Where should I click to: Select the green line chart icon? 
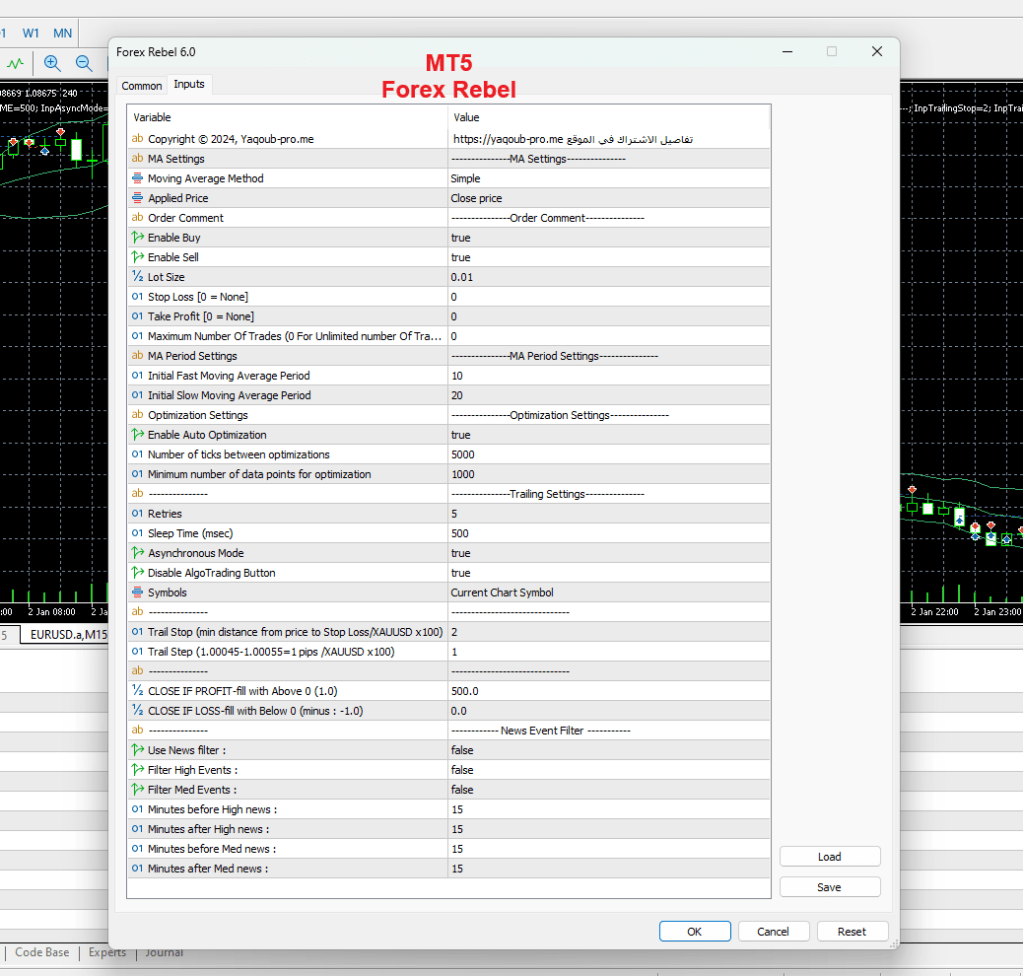point(15,63)
